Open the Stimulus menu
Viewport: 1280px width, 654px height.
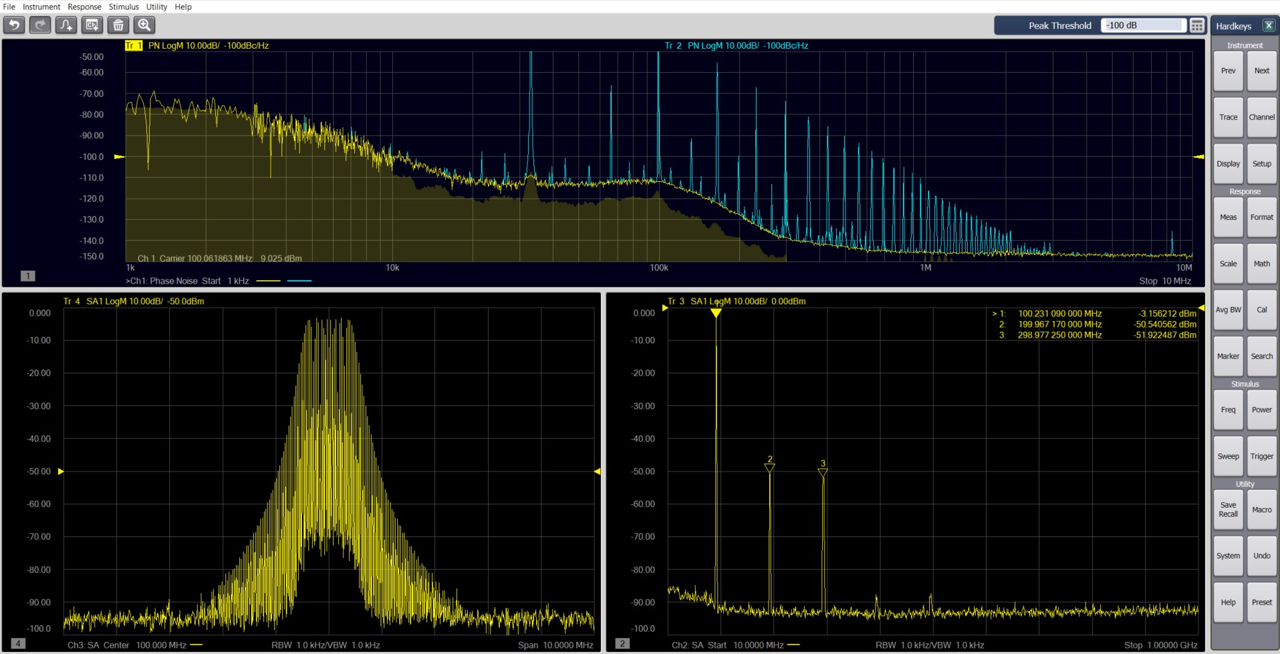(123, 6)
